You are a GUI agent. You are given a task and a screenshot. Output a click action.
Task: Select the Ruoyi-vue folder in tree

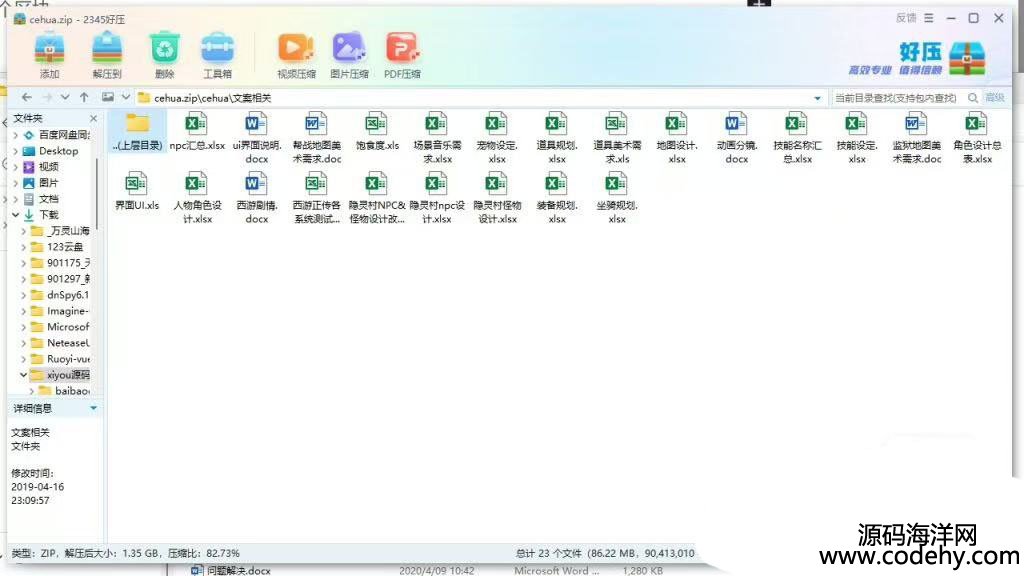(x=68, y=359)
